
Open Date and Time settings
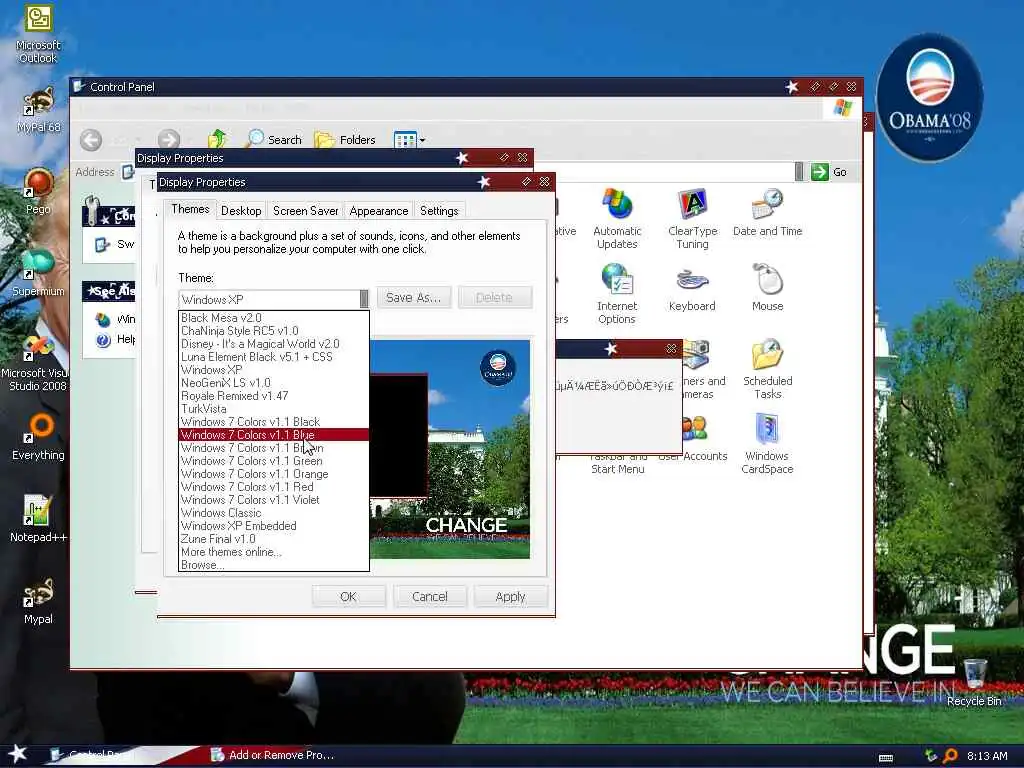point(767,212)
